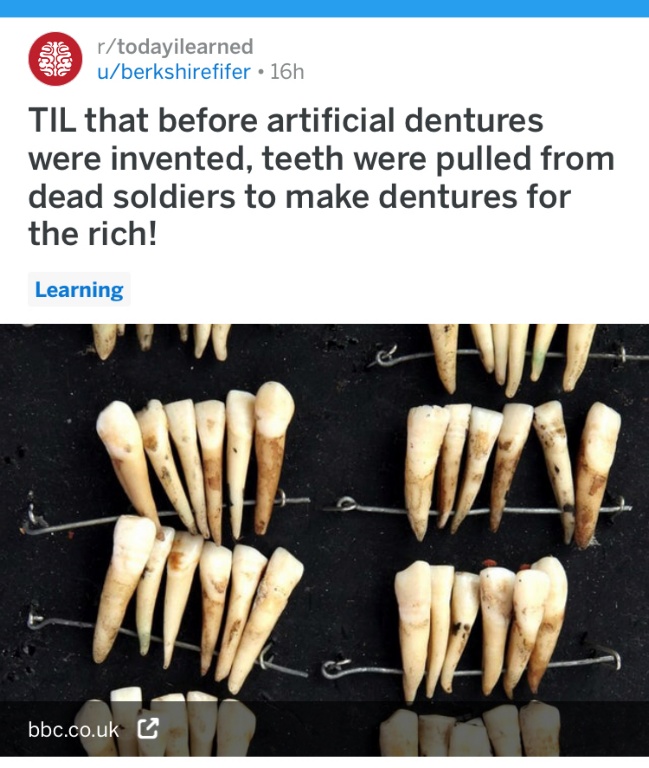This screenshot has width=649, height=768.
Task: Open the bbc.co.uk source link
Action: (73, 729)
